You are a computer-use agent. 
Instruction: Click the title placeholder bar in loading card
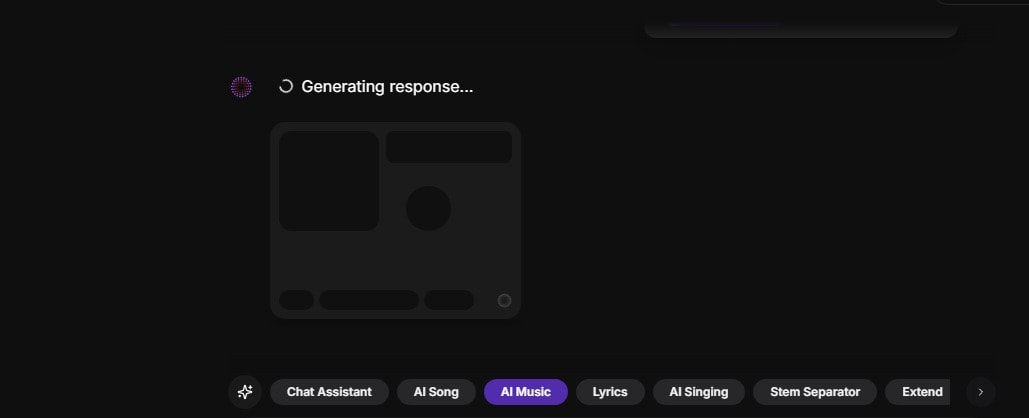tap(449, 147)
